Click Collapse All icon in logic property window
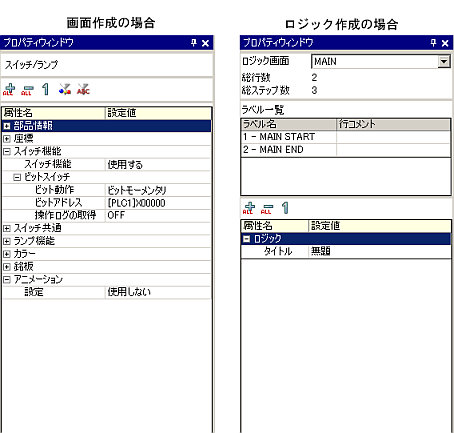The image size is (454, 433). pos(267,208)
